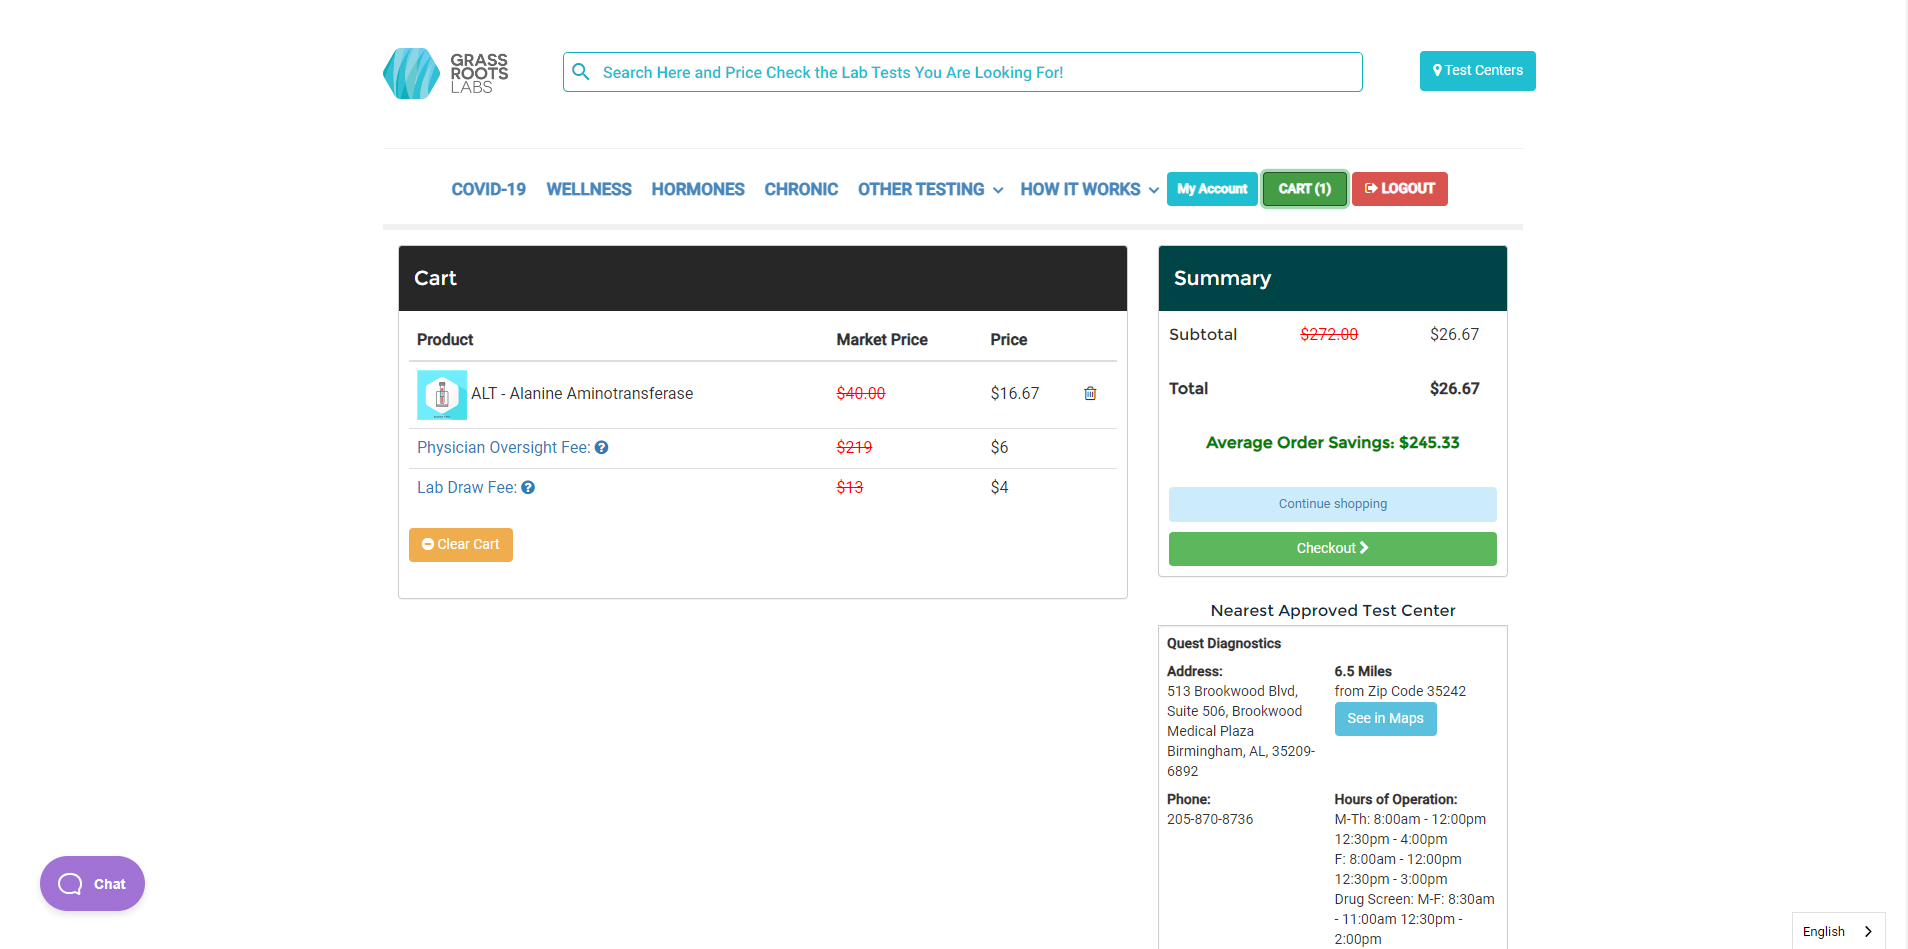Open My Account page
Viewport: 1908px width, 949px height.
[x=1212, y=189]
